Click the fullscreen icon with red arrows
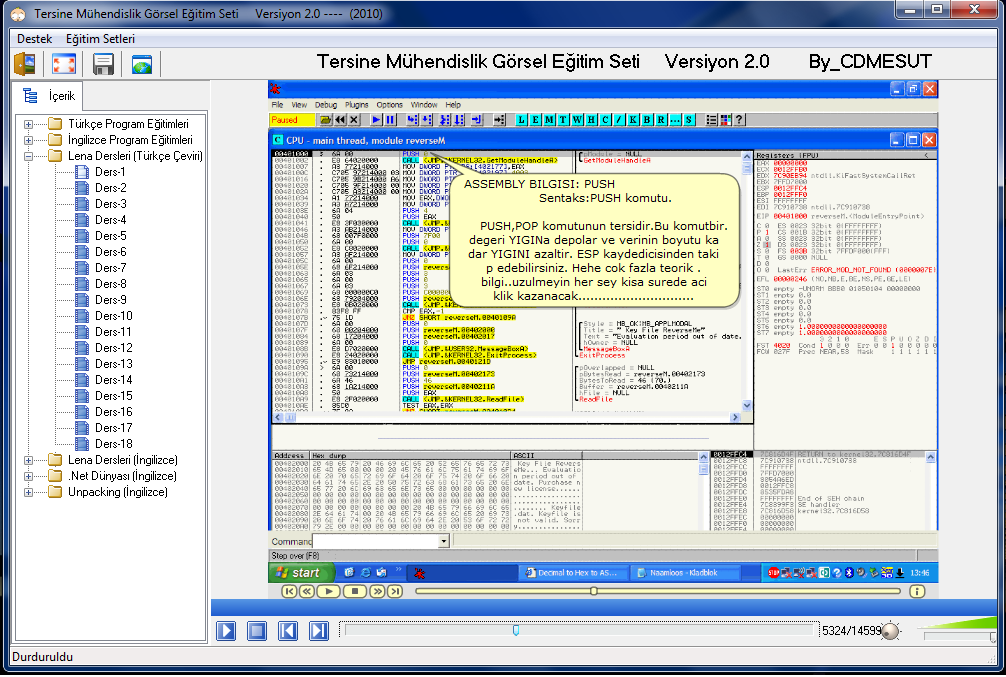This screenshot has width=1006, height=677. [64, 65]
